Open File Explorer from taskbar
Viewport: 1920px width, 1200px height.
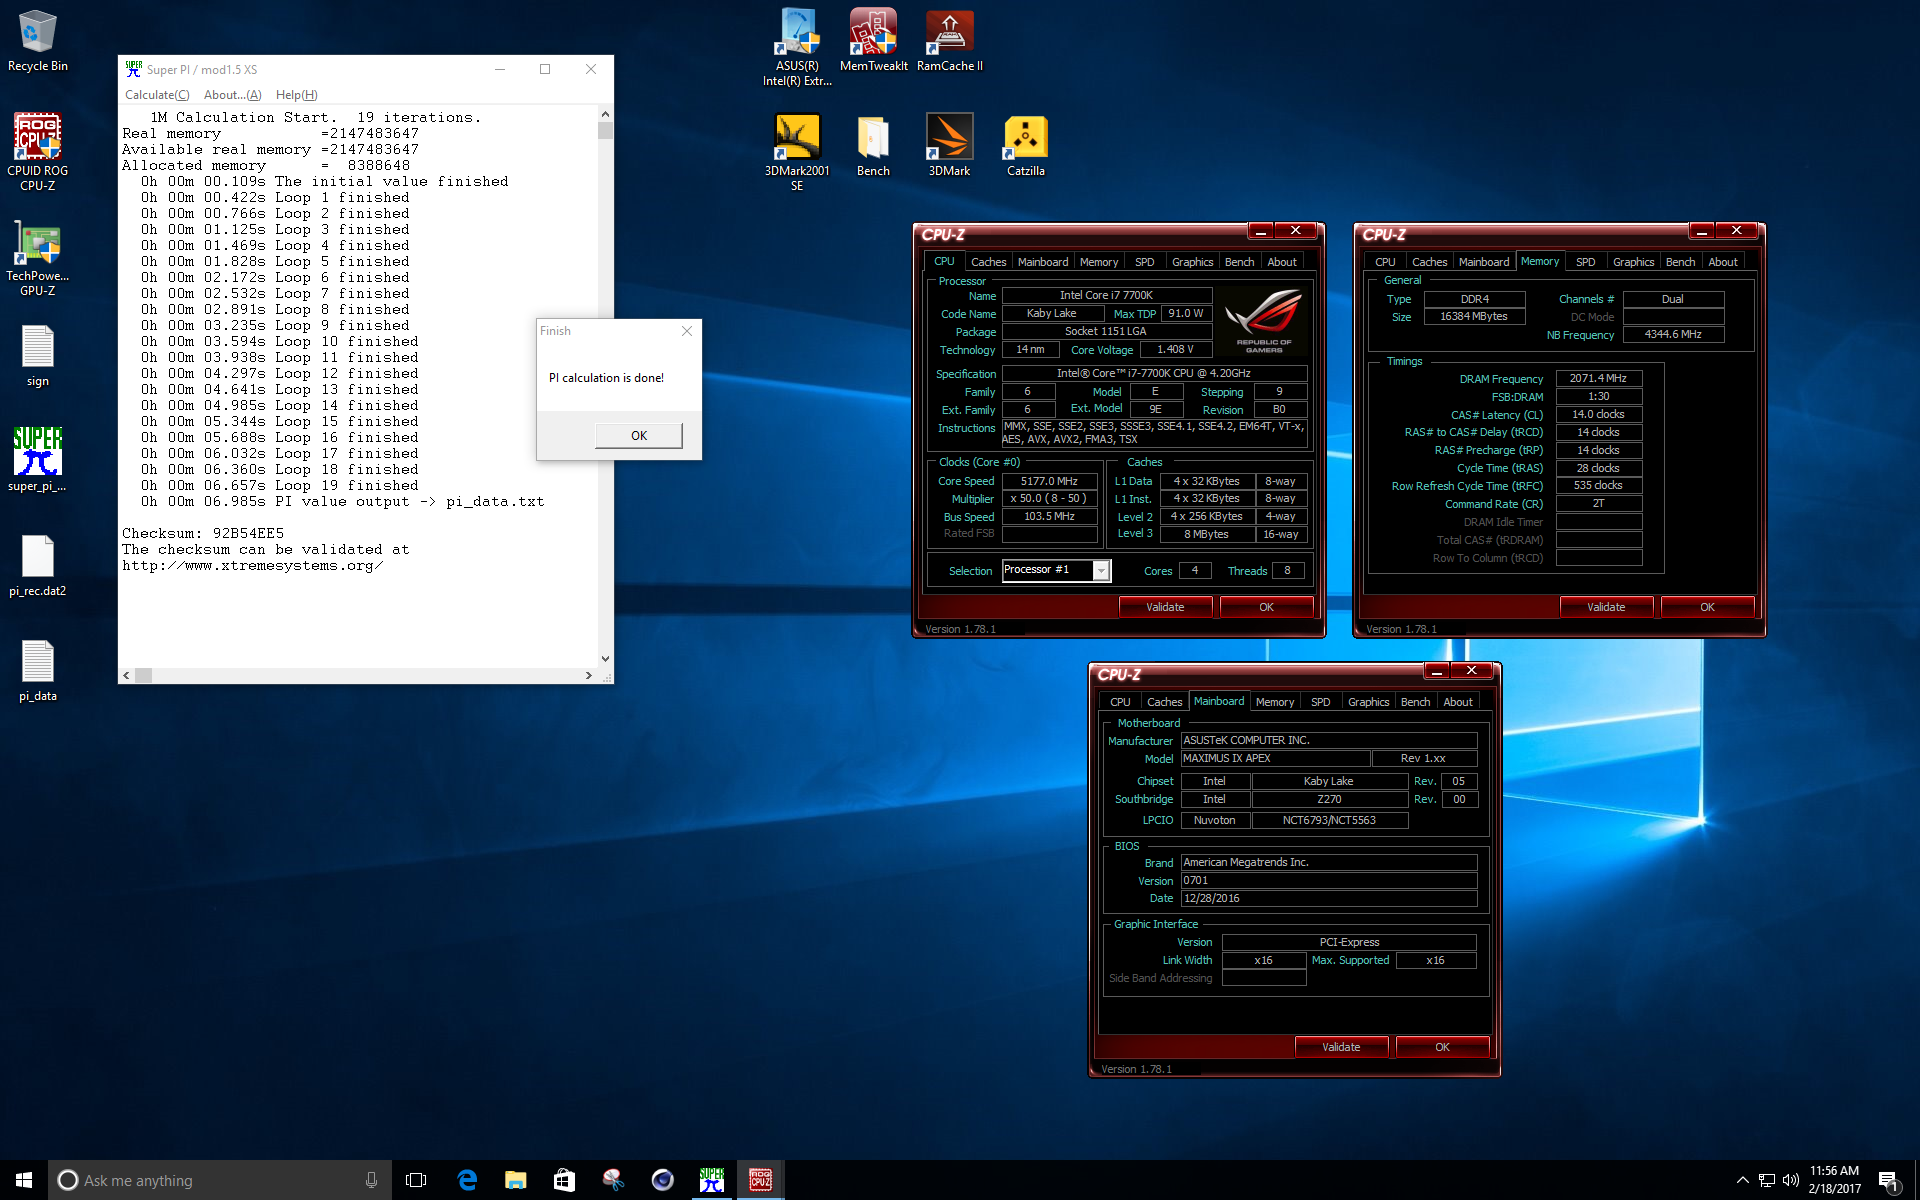pyautogui.click(x=515, y=1180)
